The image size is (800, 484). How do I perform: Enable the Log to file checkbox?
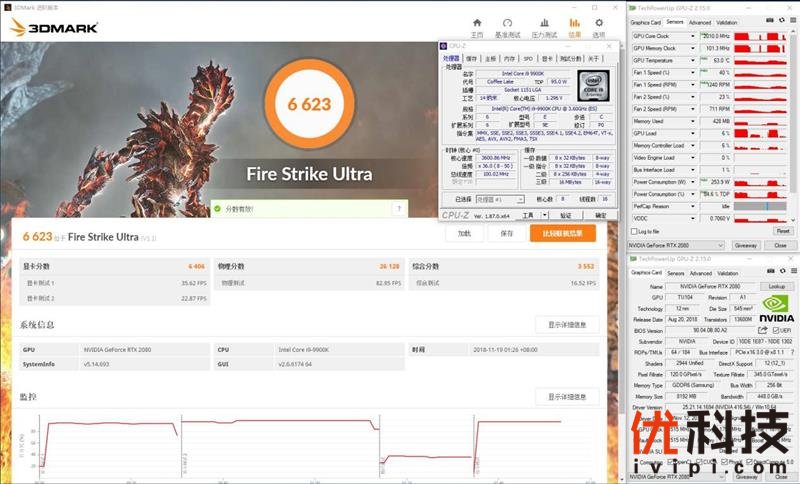click(633, 231)
